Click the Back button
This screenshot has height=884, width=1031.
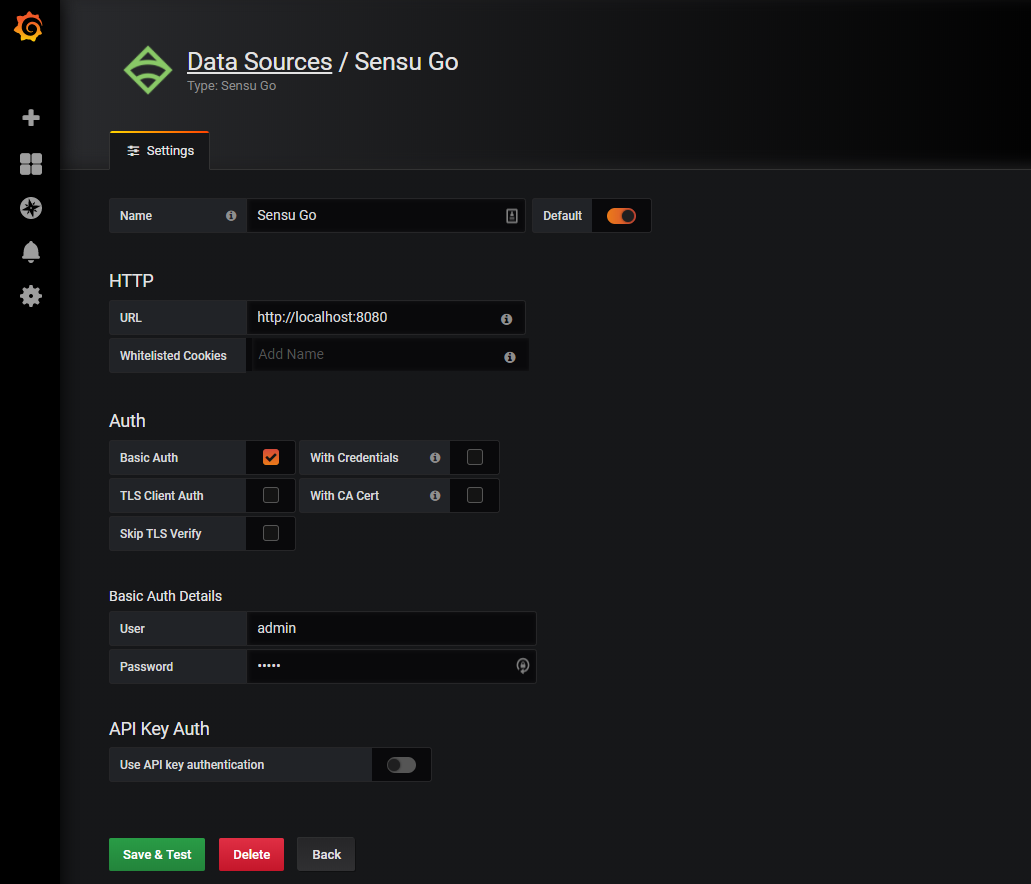pos(326,854)
